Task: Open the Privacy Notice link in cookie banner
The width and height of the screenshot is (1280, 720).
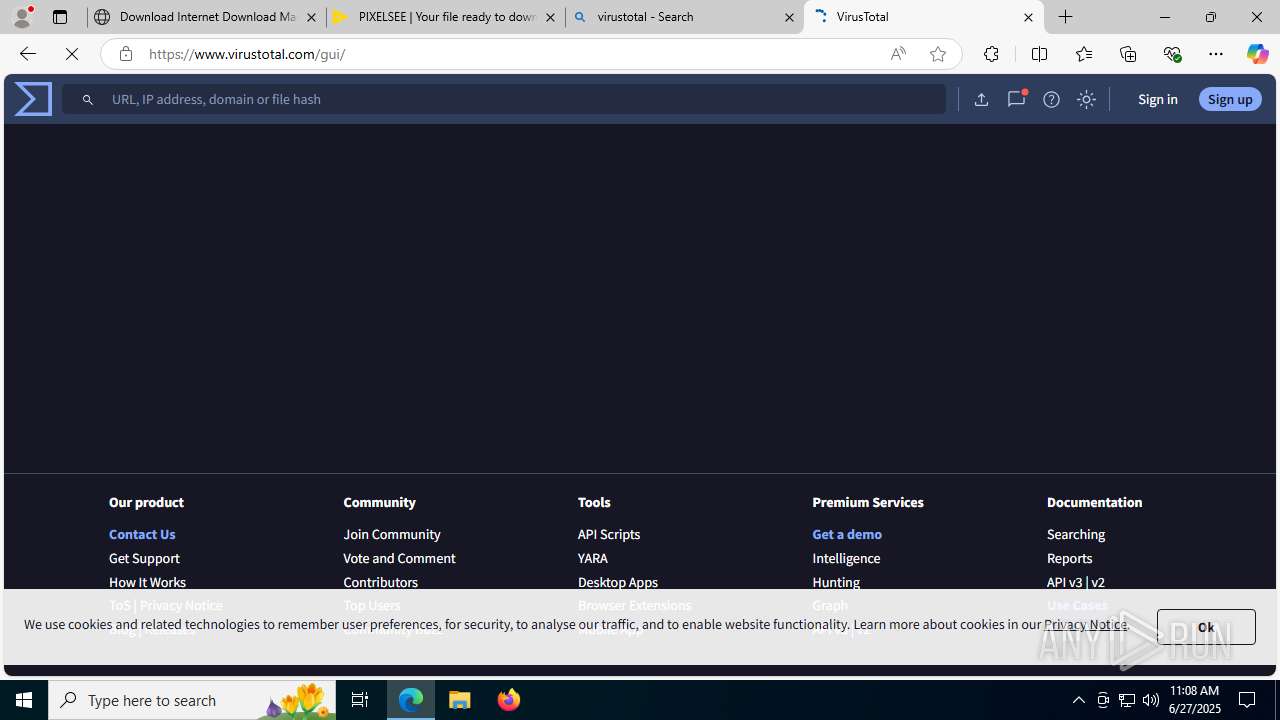Action: 1085,624
